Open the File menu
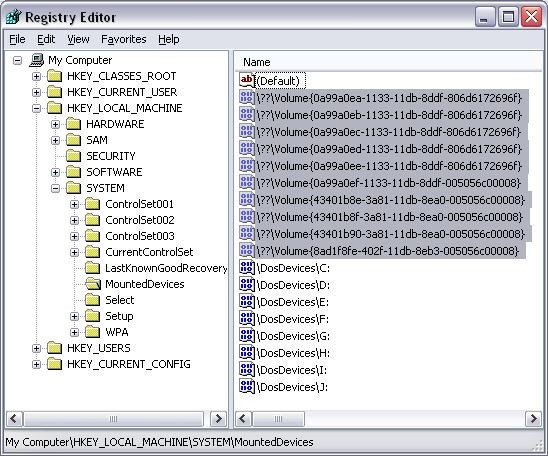The width and height of the screenshot is (548, 456). coord(17,39)
